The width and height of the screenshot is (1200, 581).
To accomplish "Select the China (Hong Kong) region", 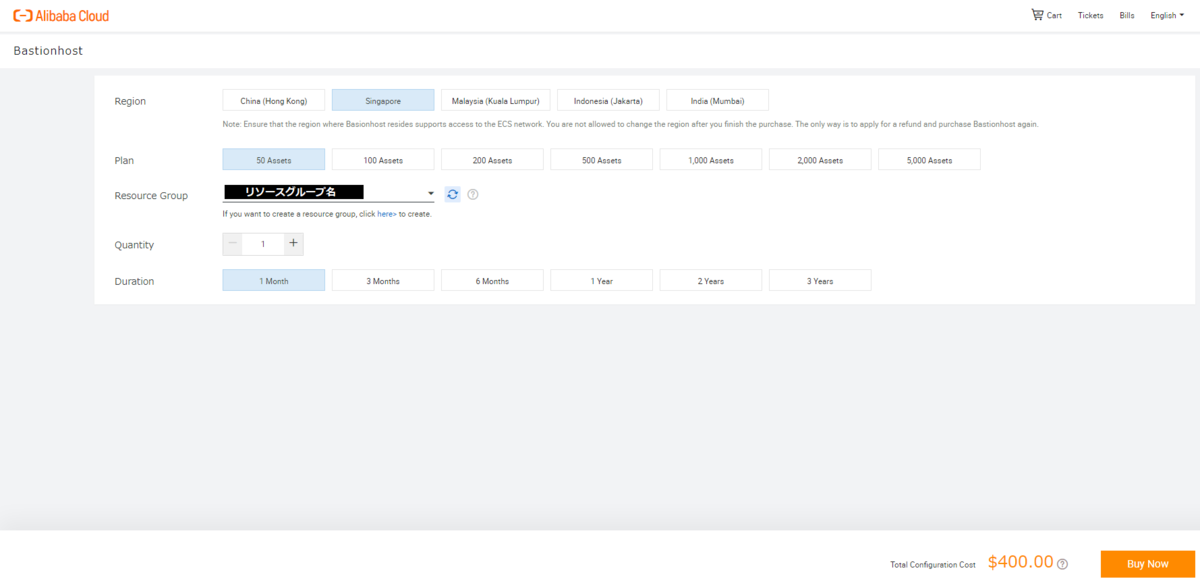I will tap(274, 100).
